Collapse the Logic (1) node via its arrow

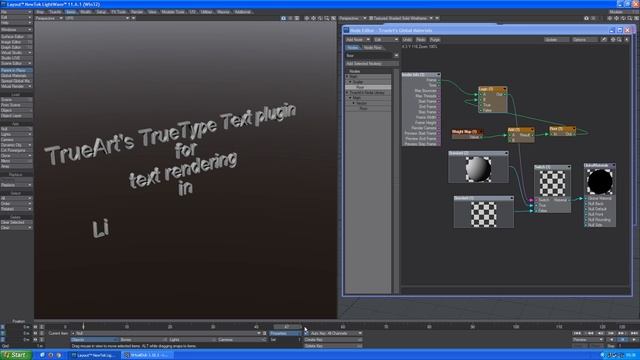(x=505, y=89)
